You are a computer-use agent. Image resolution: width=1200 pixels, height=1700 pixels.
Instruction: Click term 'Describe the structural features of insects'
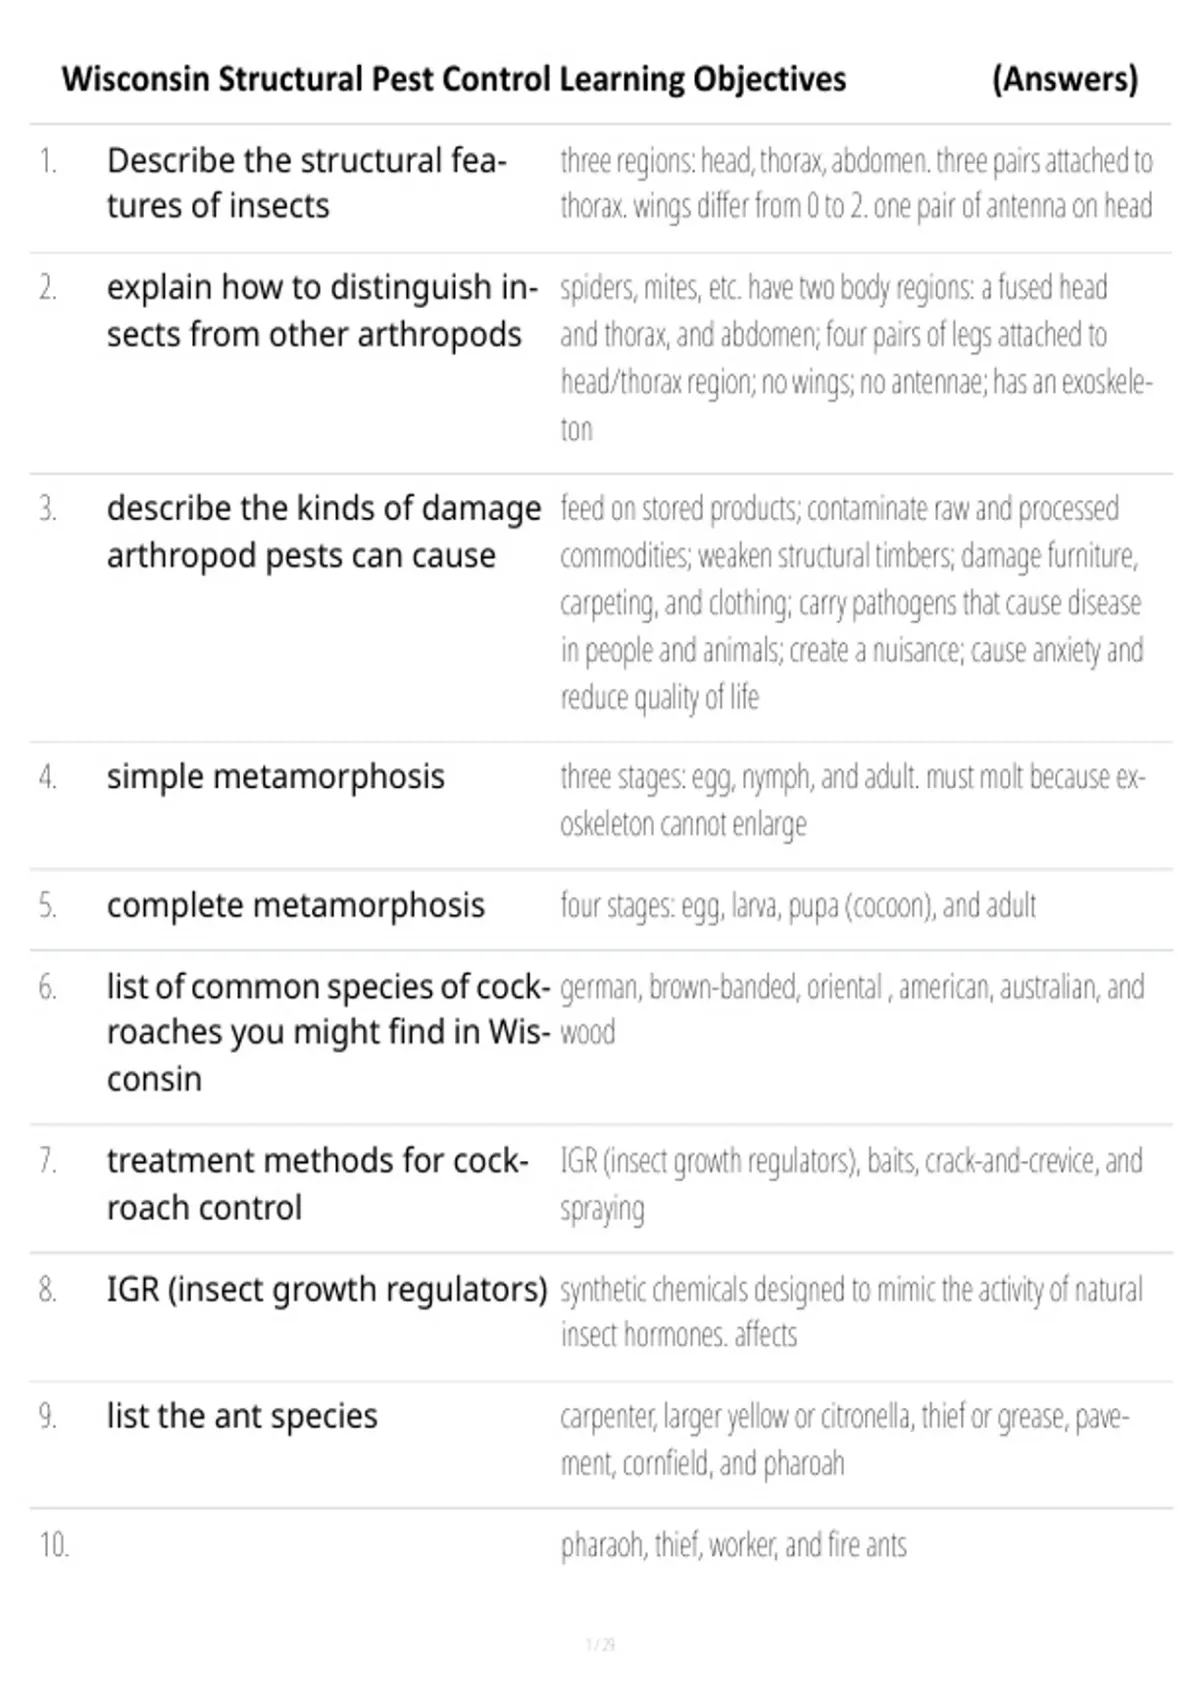[307, 183]
